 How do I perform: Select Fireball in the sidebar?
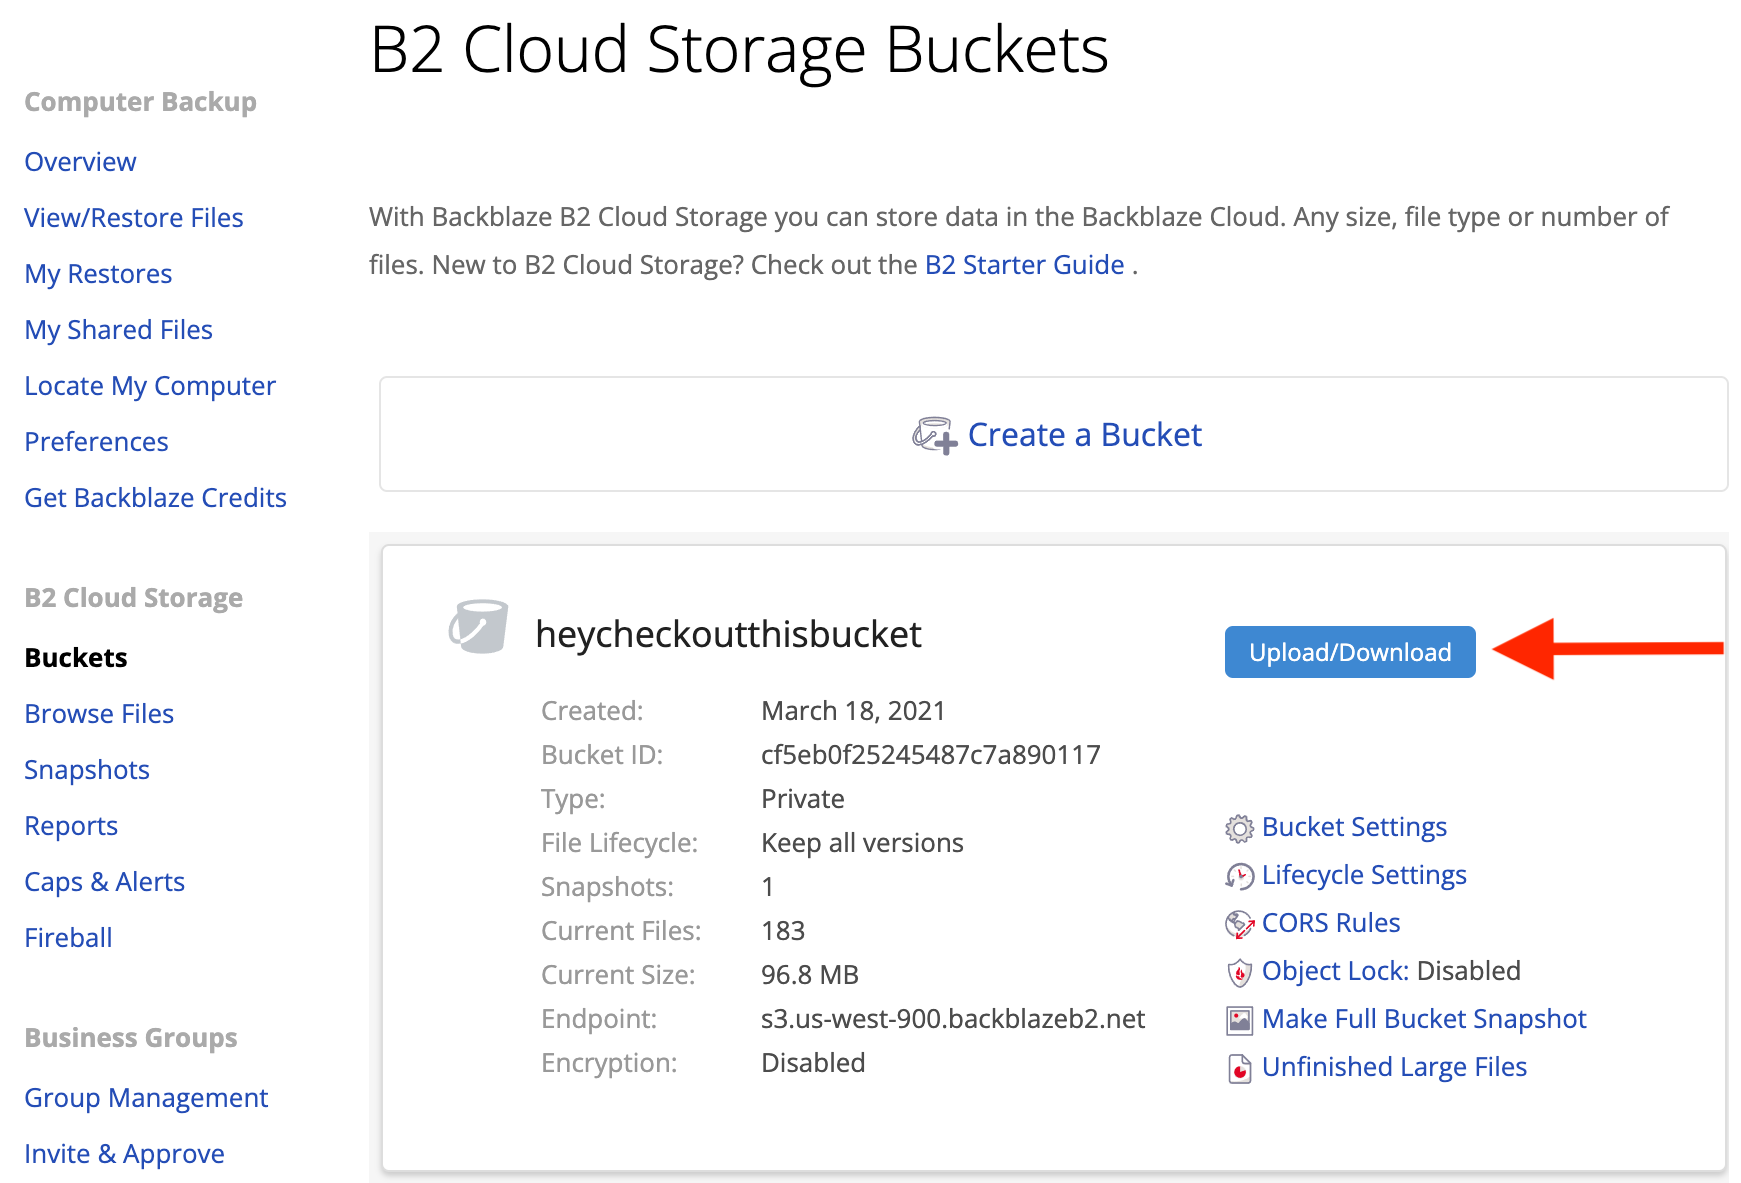68,938
